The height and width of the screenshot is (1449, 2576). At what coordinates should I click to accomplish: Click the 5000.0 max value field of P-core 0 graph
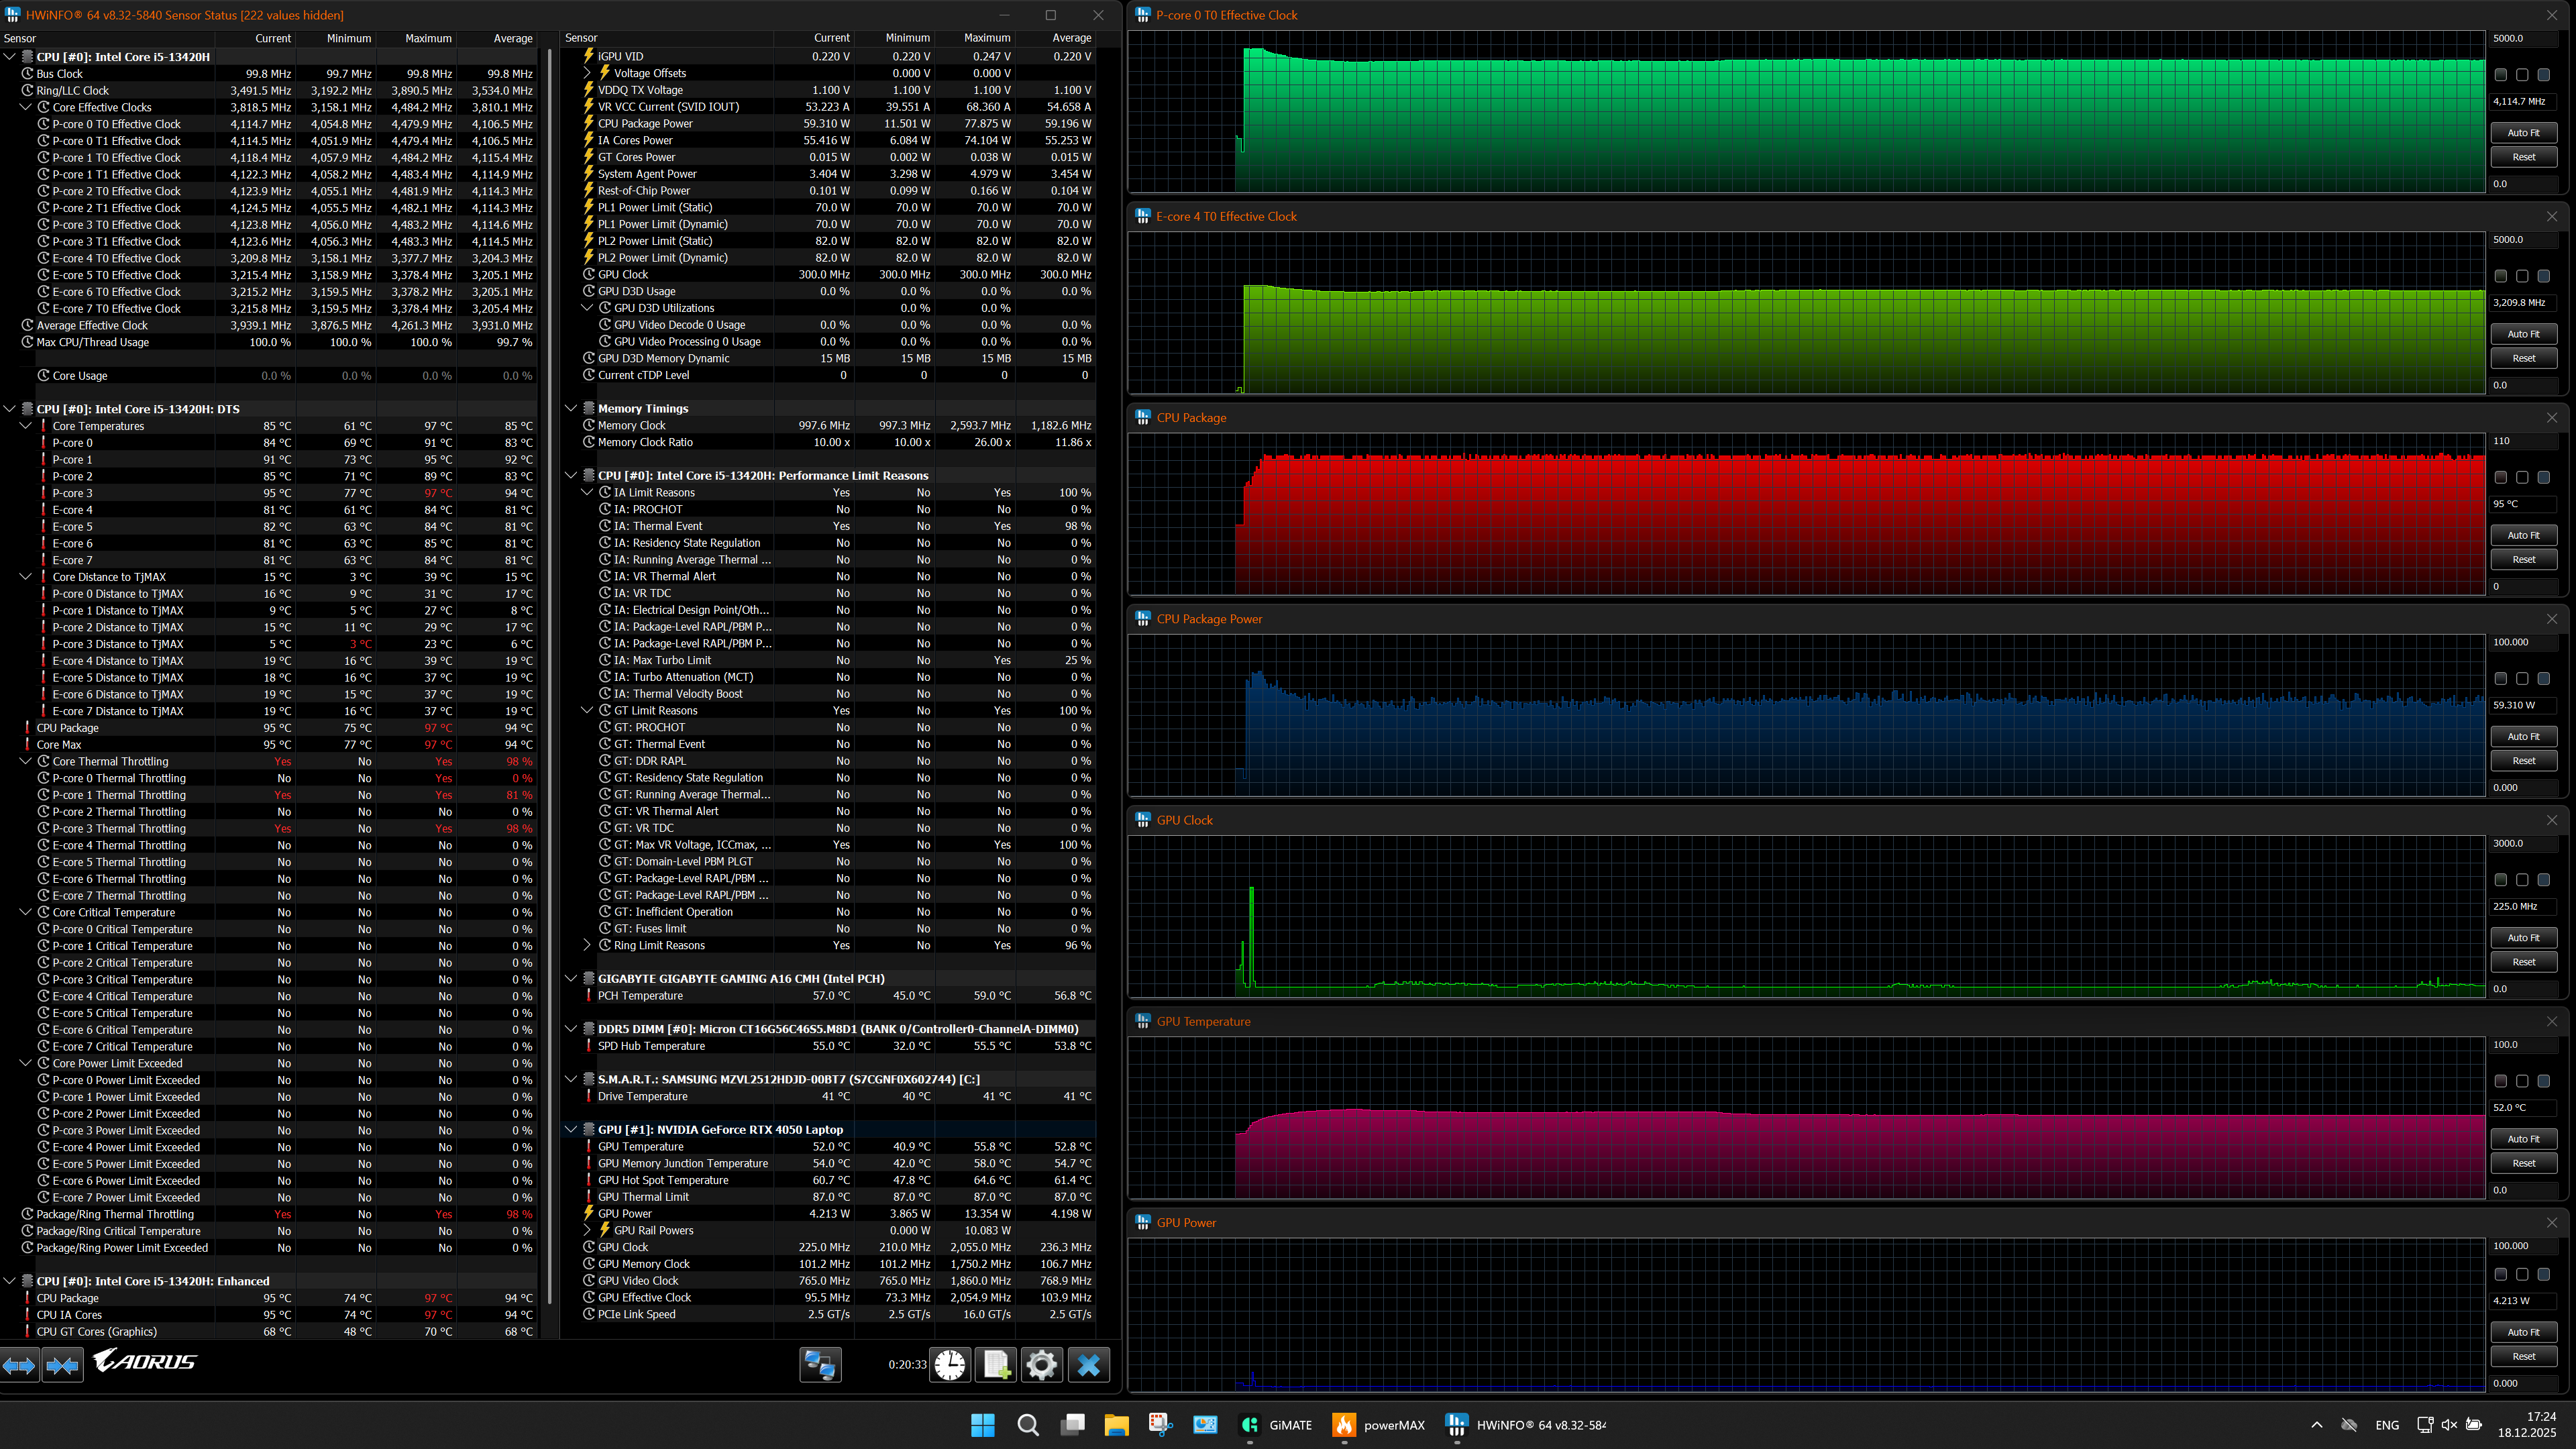2522,38
